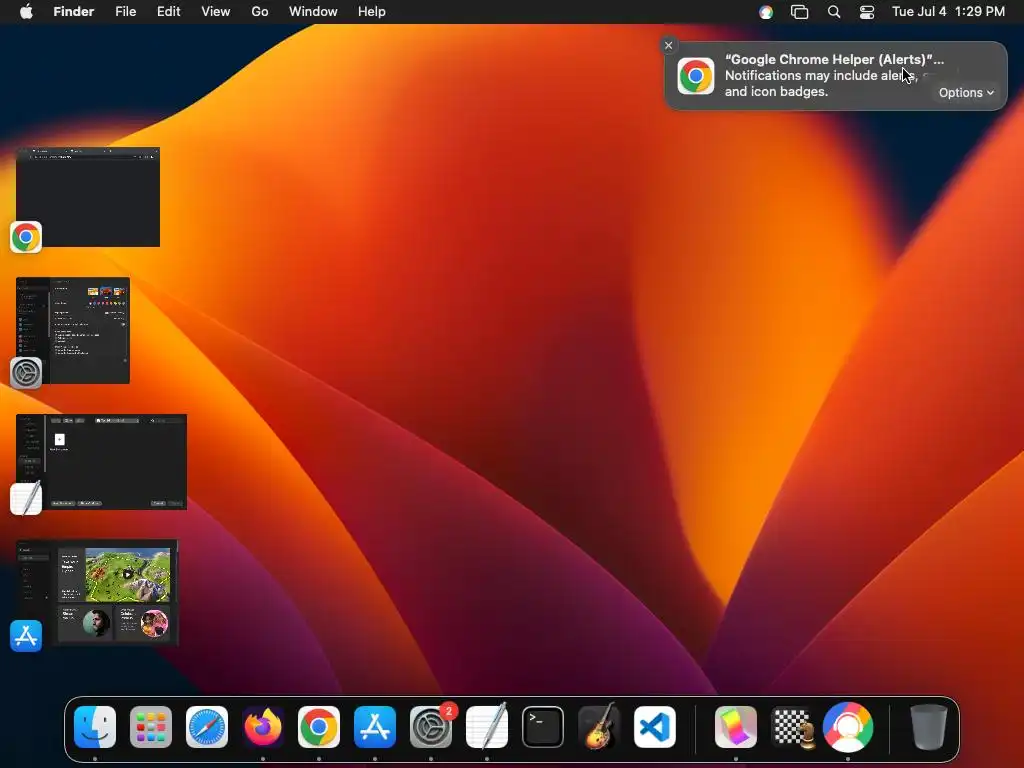Open the File menu
The width and height of the screenshot is (1024, 768).
click(125, 12)
